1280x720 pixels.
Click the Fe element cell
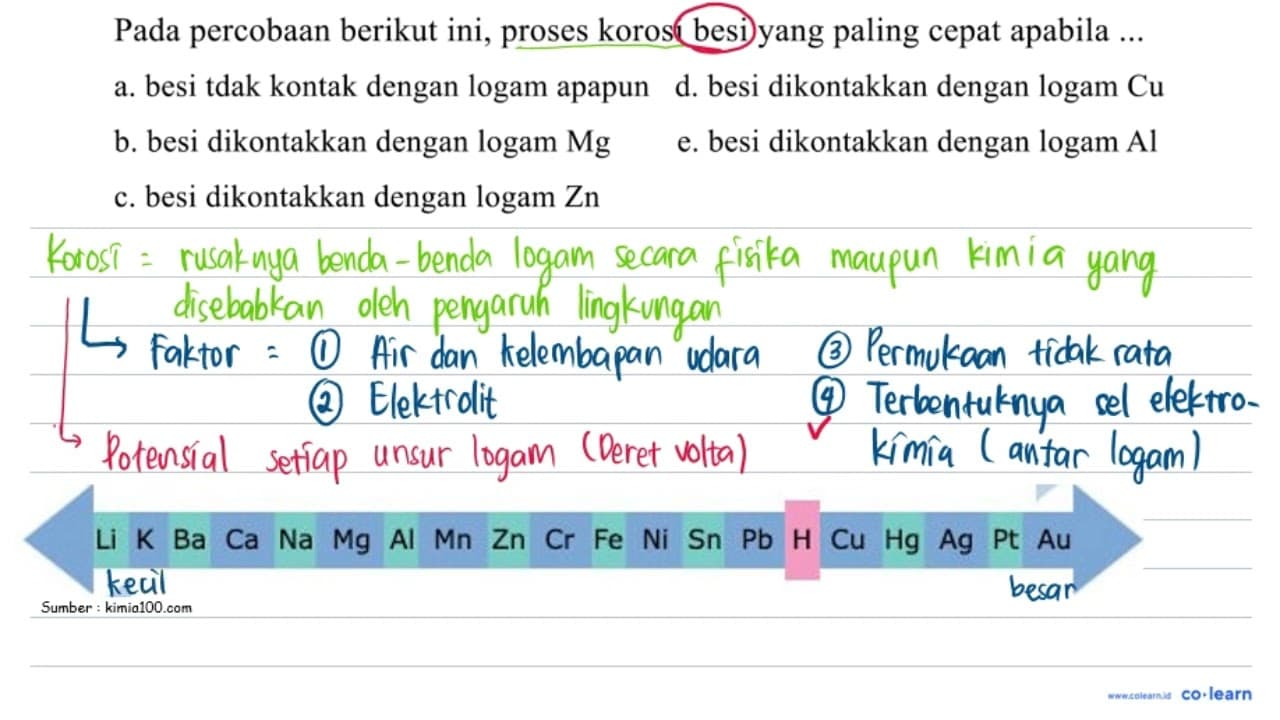pyautogui.click(x=608, y=540)
